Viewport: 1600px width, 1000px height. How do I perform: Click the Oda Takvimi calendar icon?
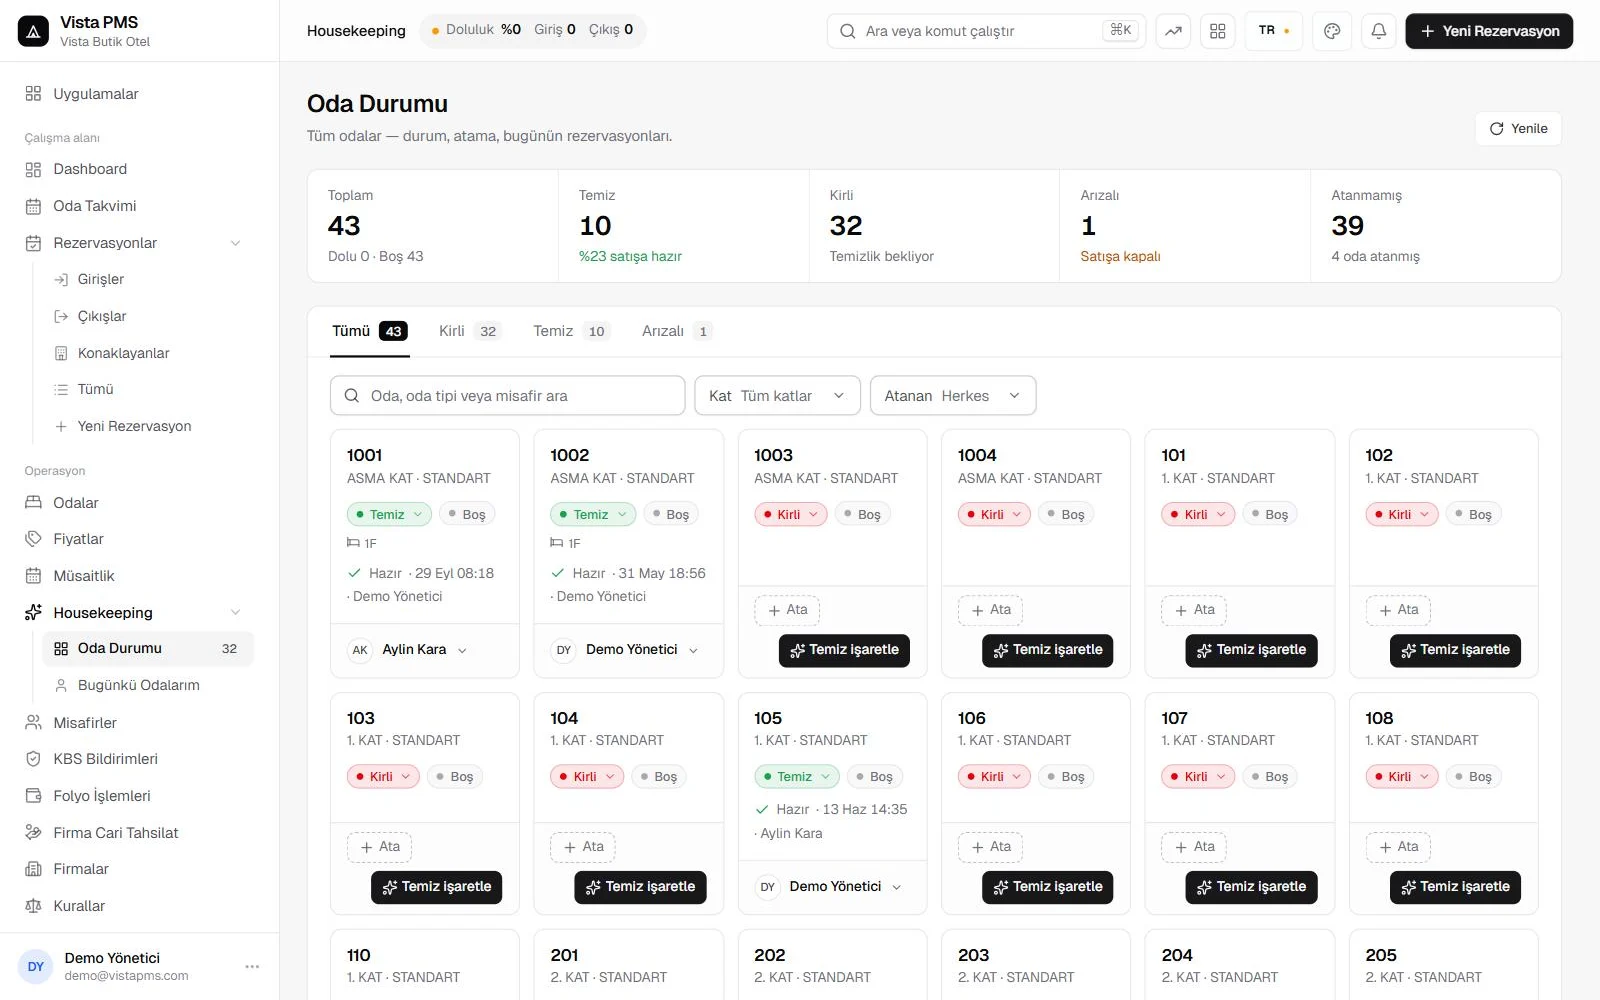tap(33, 206)
